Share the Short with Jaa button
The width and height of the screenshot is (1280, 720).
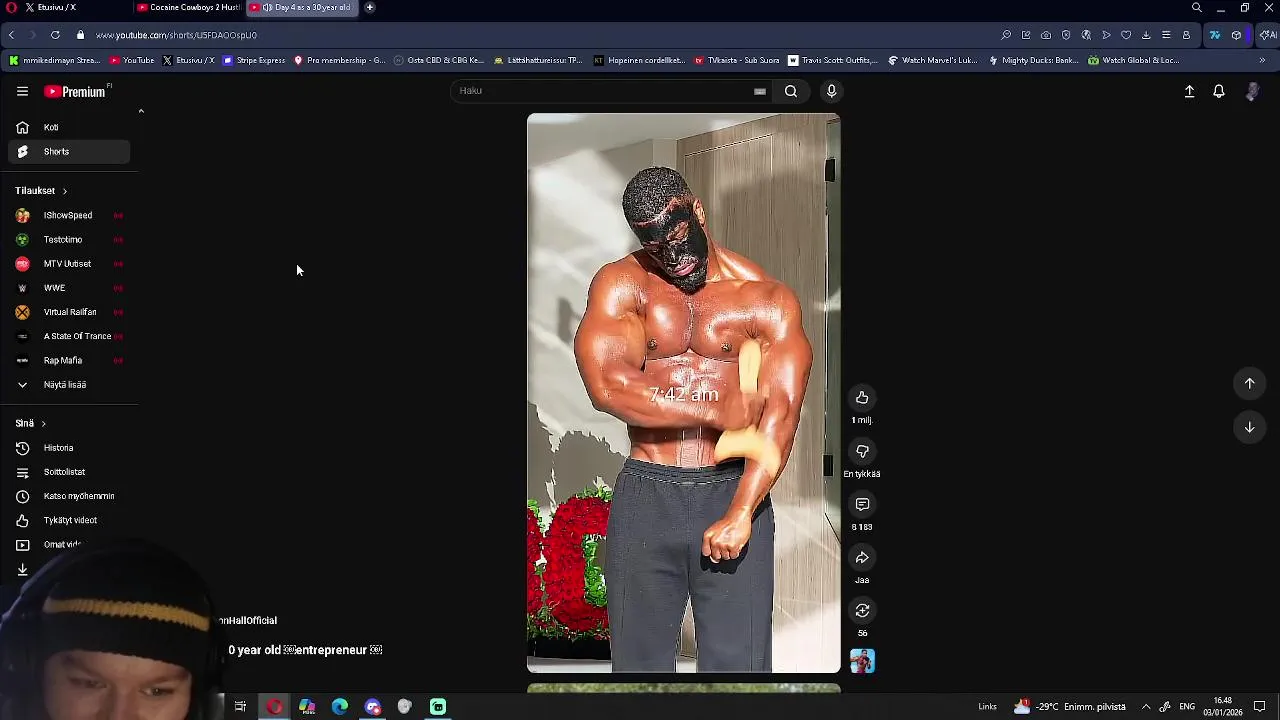click(862, 557)
